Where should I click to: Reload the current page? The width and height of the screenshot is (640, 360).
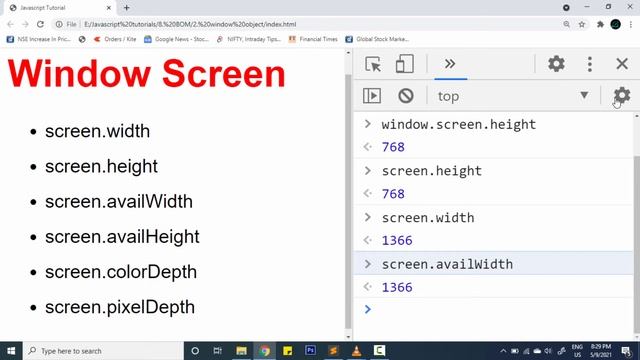click(40, 24)
